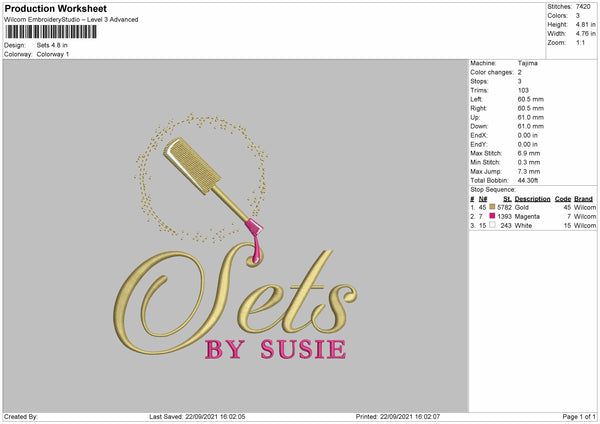Click the 'Down:' measurement label
Screen dimensions: 600x424
pos(479,126)
